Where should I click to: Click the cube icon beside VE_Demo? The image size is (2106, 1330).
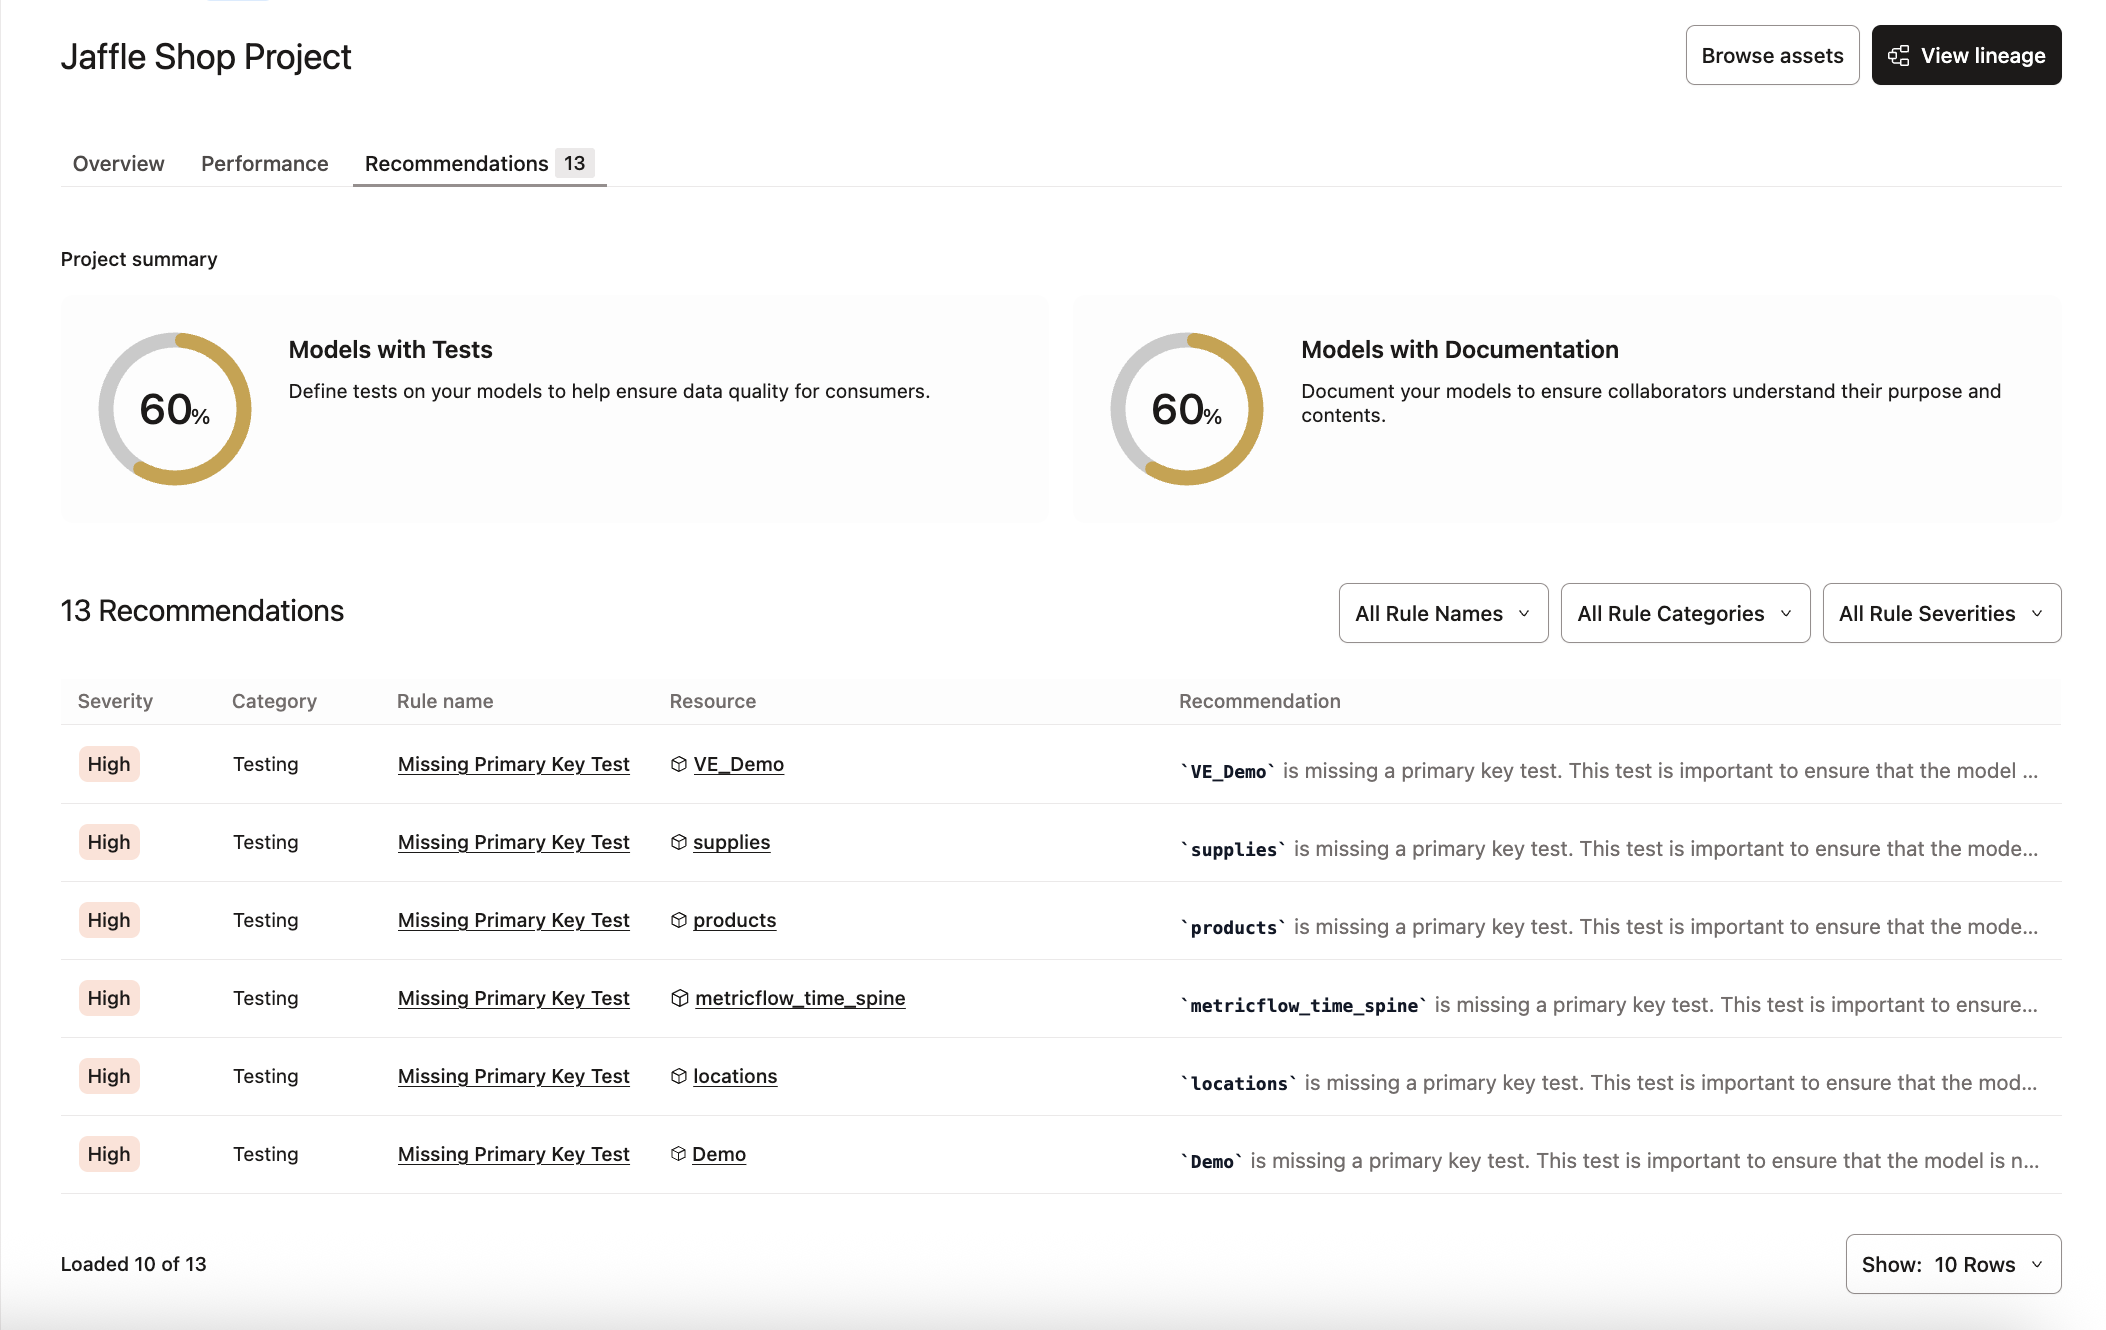(x=679, y=763)
